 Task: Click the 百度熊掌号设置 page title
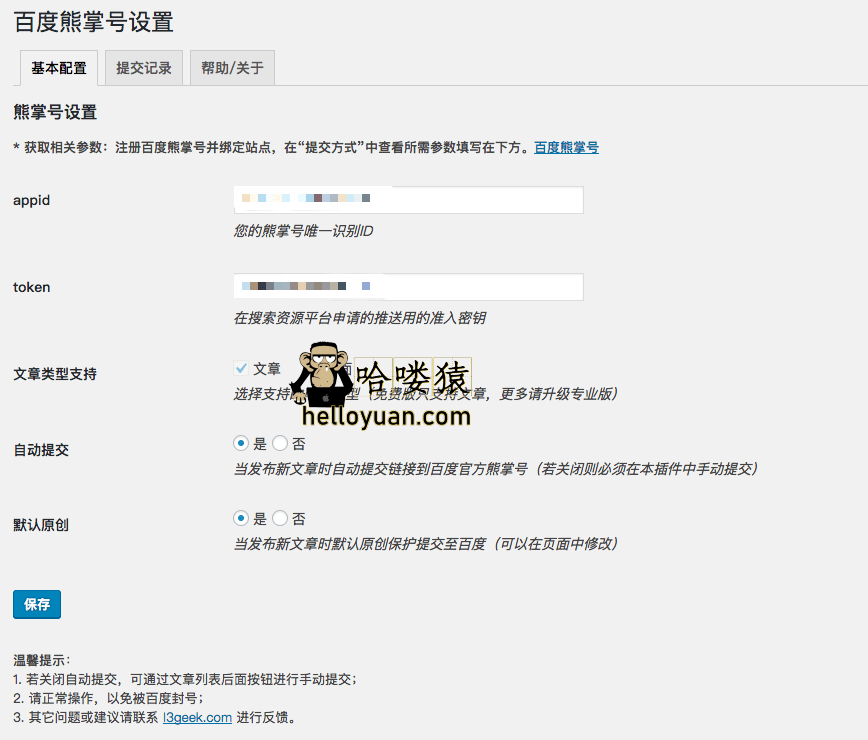click(94, 23)
